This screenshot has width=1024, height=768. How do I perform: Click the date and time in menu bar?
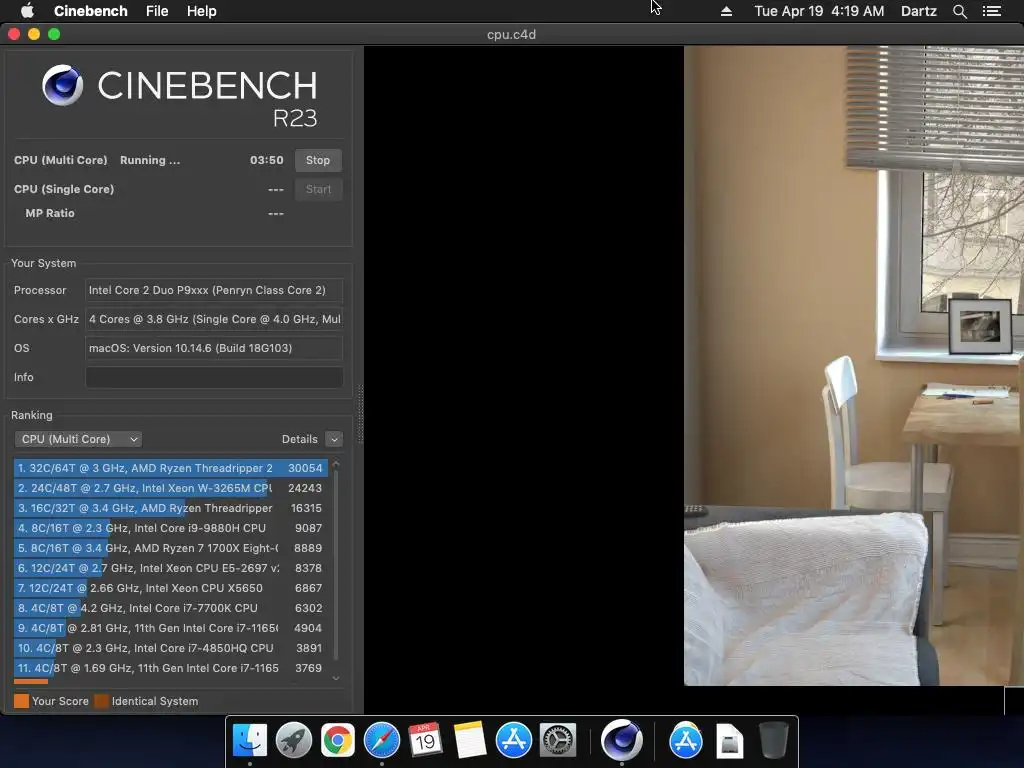click(819, 11)
